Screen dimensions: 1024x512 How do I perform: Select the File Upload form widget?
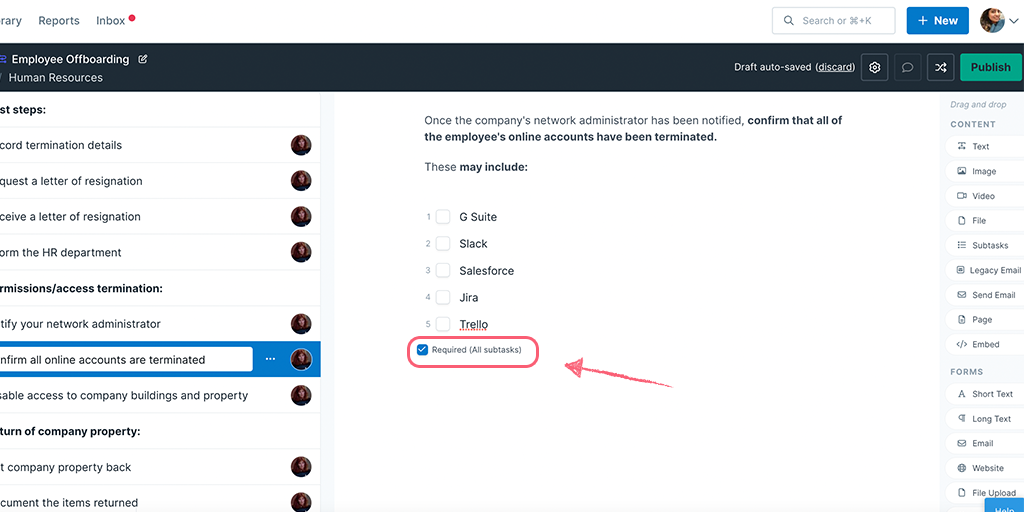pyautogui.click(x=985, y=493)
